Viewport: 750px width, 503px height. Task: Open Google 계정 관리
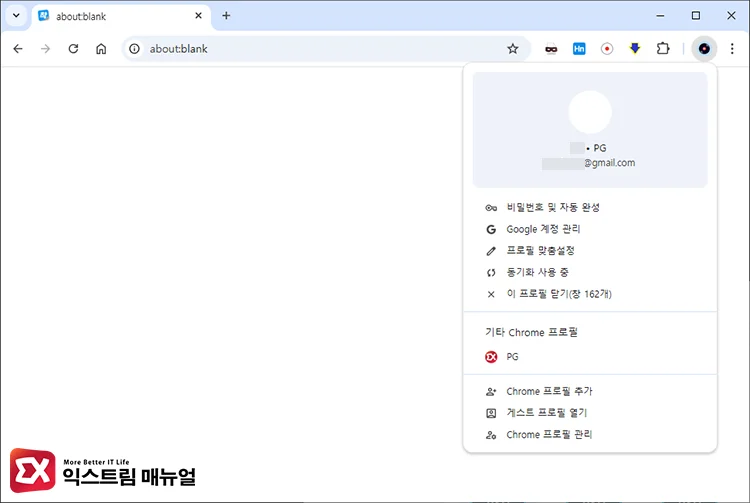(590, 230)
